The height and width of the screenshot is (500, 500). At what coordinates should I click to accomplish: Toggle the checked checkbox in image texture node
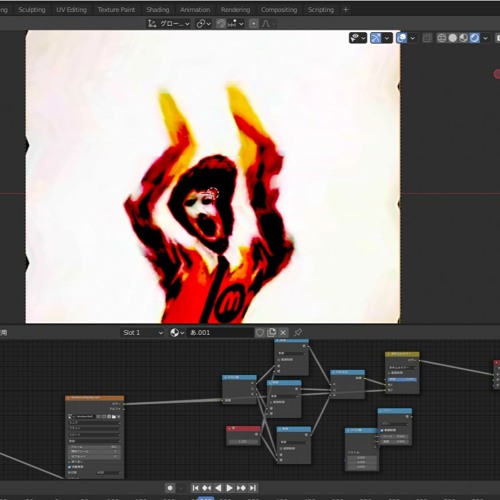70,467
